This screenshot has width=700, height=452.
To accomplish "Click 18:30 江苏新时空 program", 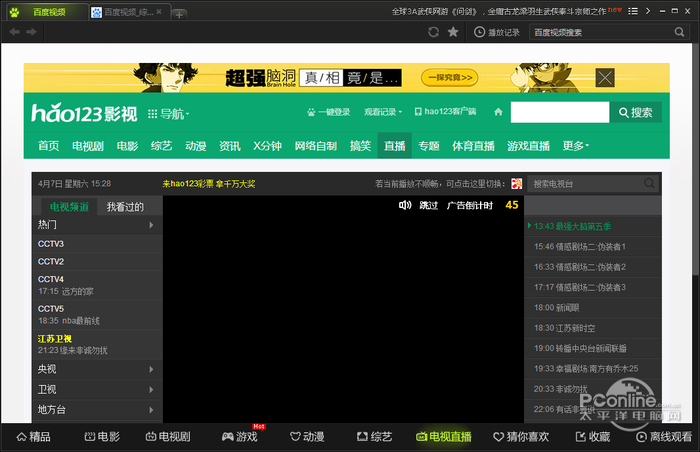I will [x=592, y=328].
